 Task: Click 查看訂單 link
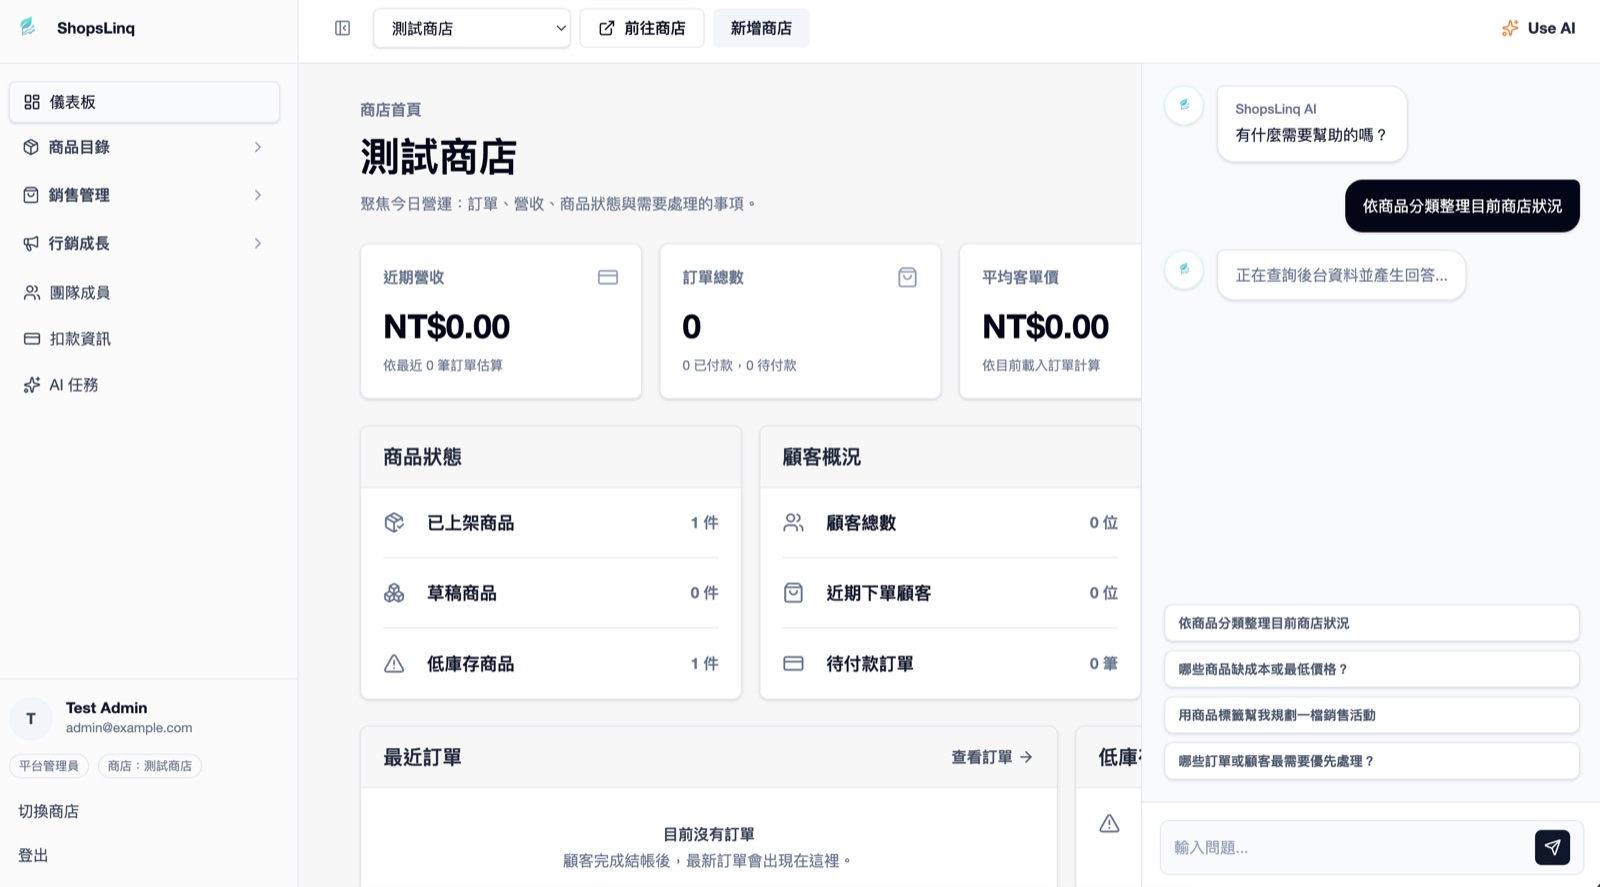pos(992,757)
